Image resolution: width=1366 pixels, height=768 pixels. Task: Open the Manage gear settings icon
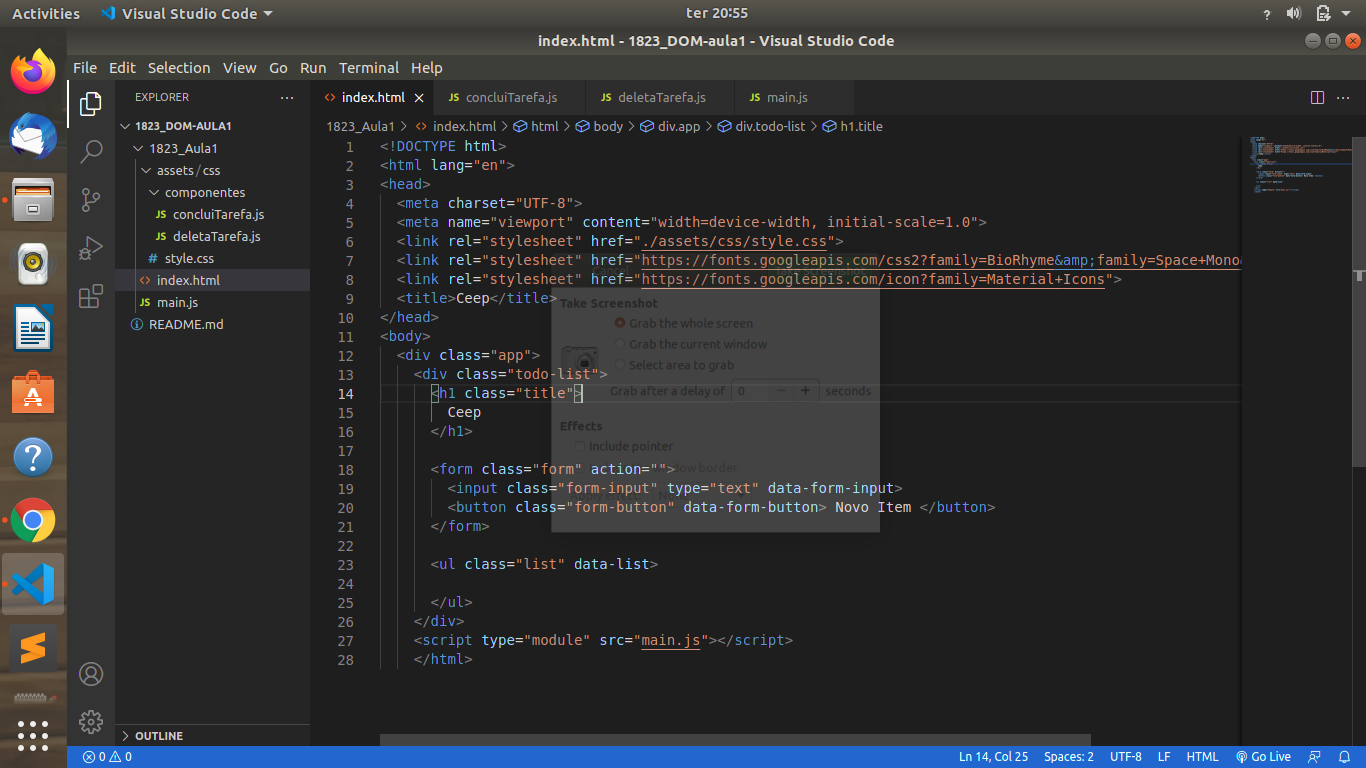click(x=91, y=721)
